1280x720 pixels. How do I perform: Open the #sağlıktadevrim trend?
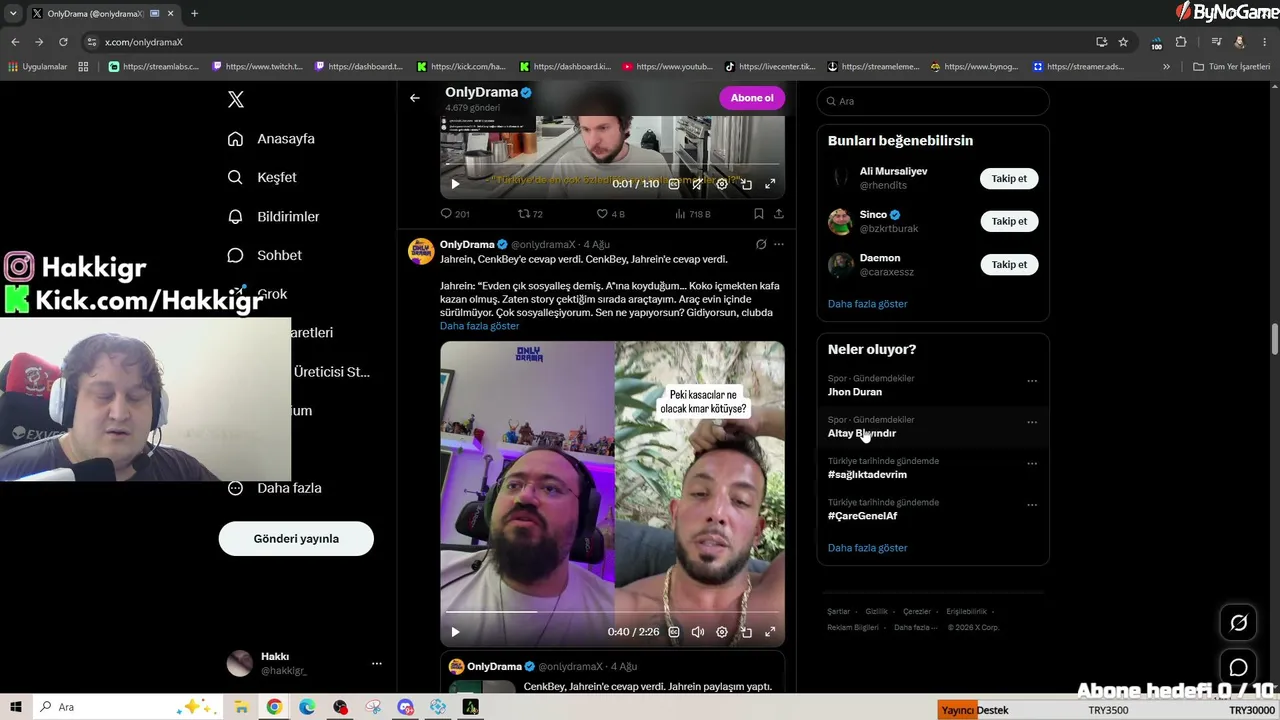tap(867, 474)
